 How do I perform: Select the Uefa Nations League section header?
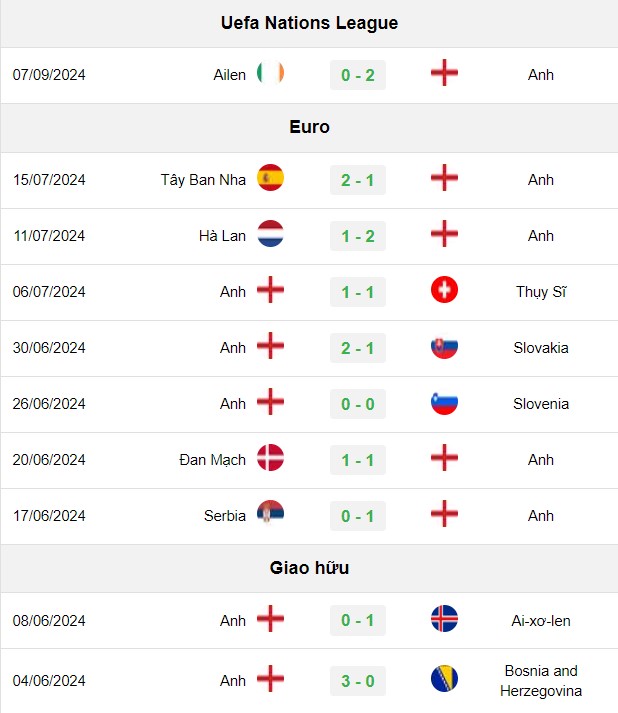tap(309, 23)
